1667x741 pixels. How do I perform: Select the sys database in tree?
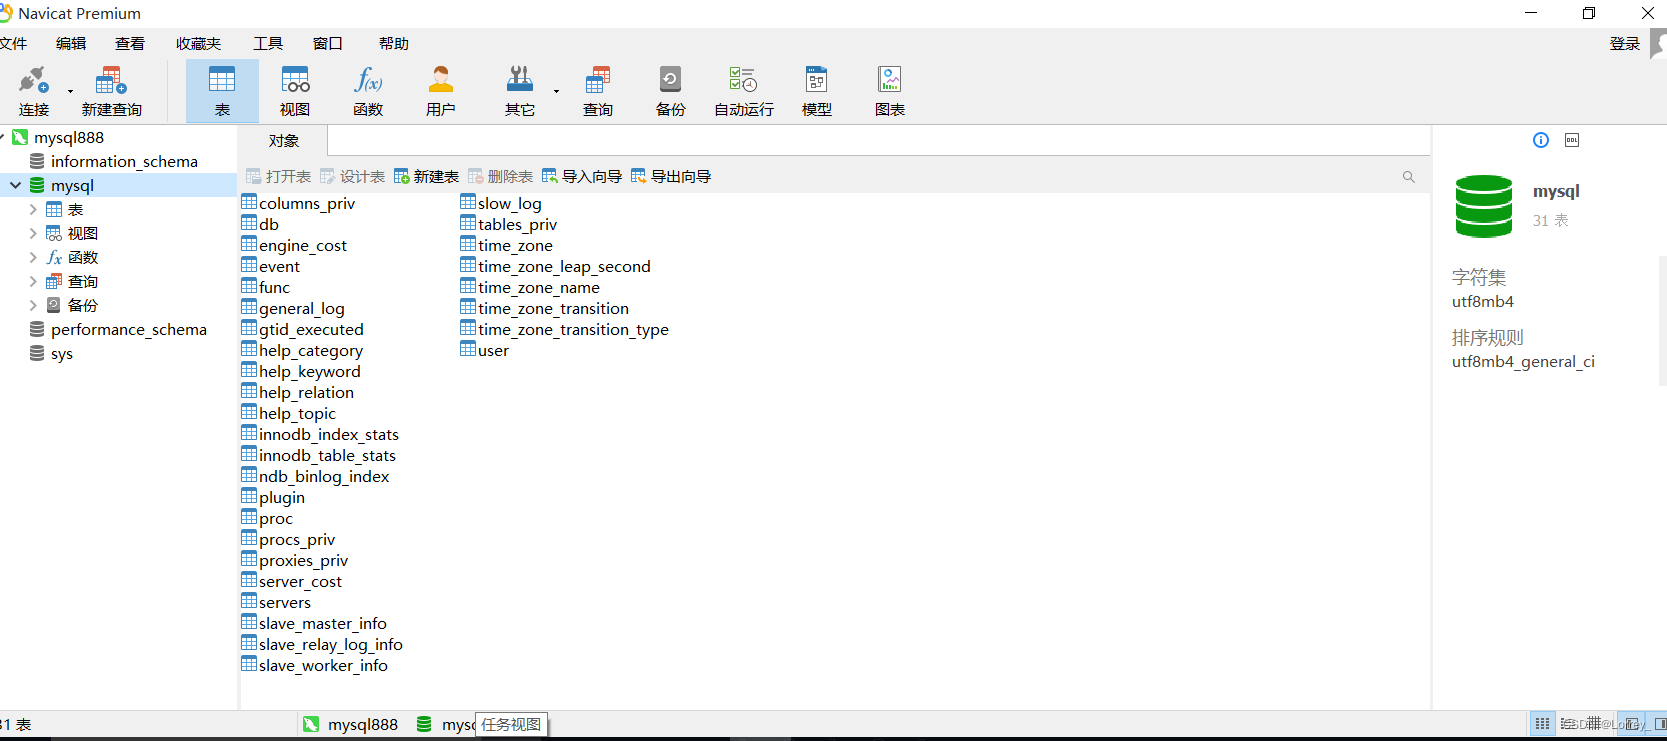tap(61, 353)
